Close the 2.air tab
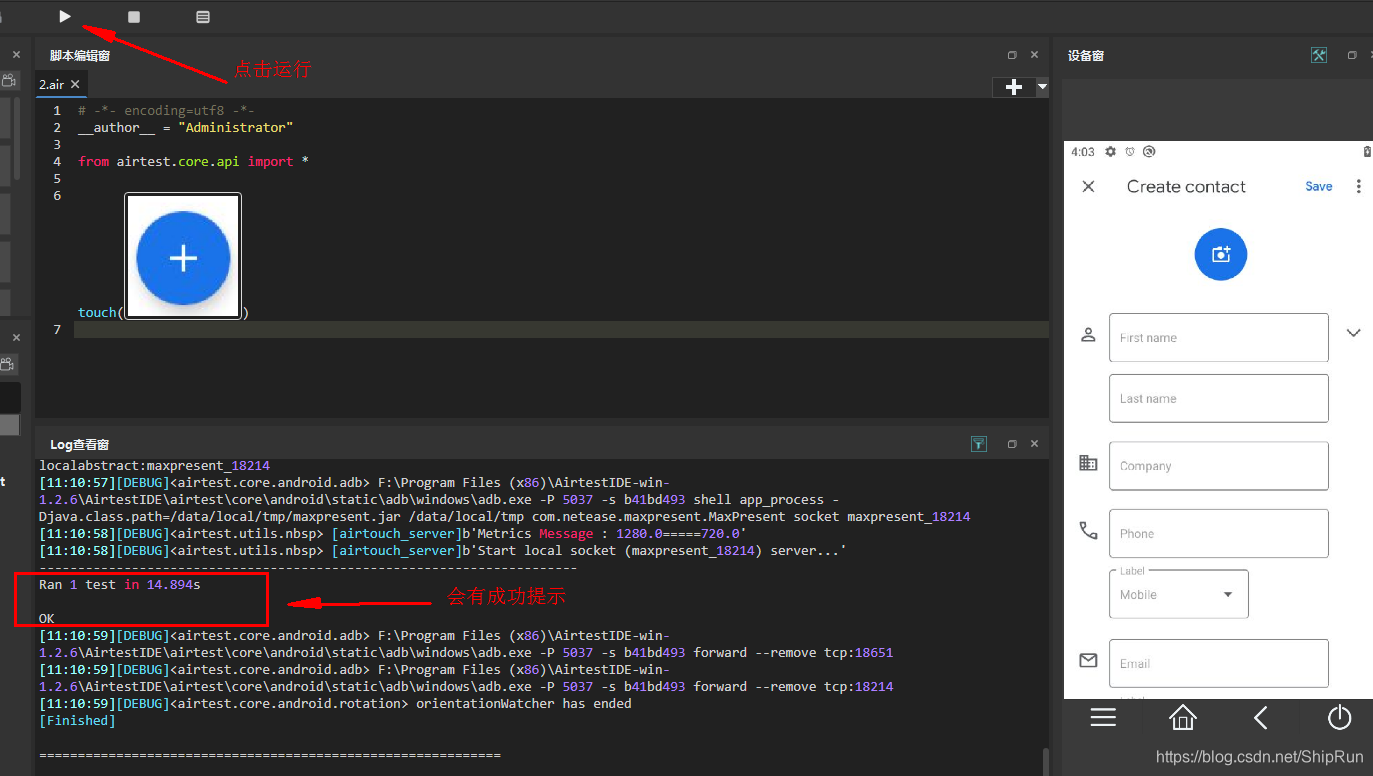This screenshot has height=776, width=1373. click(x=76, y=85)
